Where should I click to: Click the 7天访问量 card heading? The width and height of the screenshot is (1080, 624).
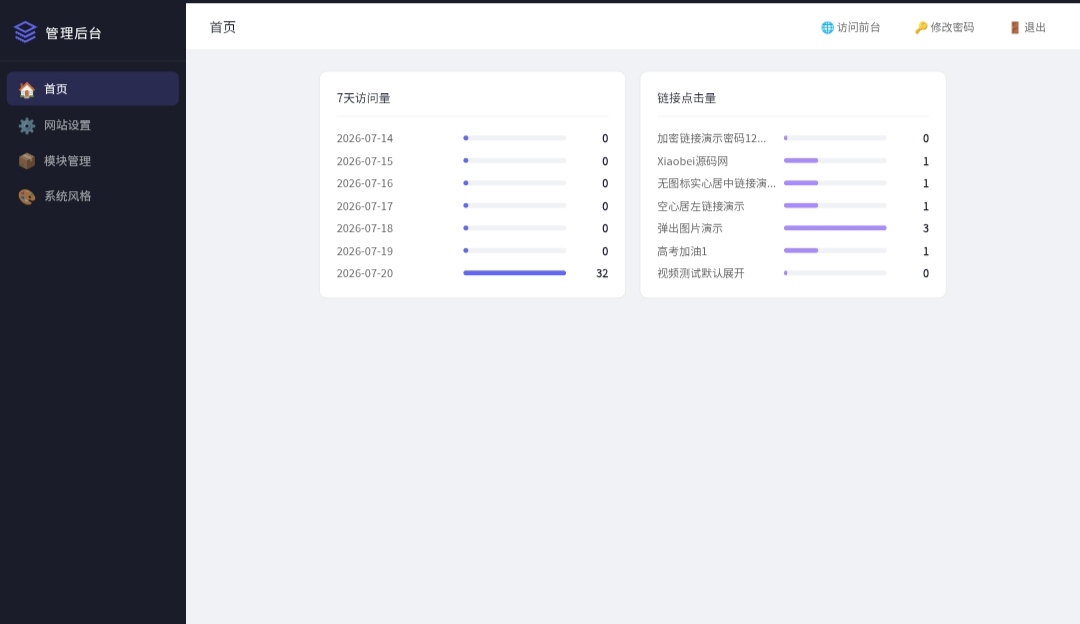pos(364,98)
